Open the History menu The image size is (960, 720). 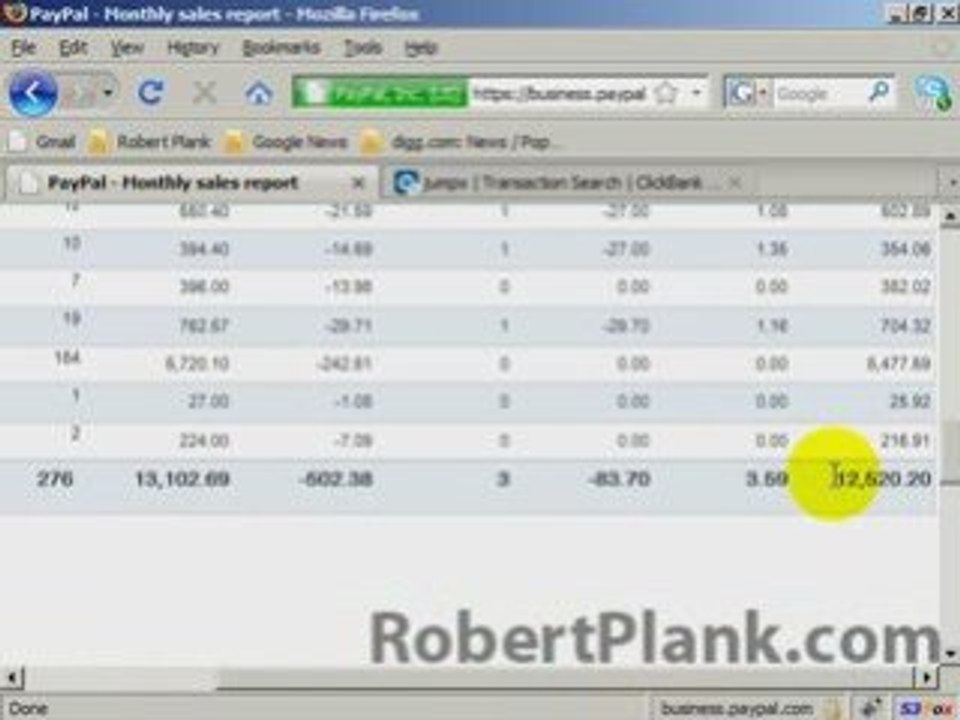coord(193,48)
